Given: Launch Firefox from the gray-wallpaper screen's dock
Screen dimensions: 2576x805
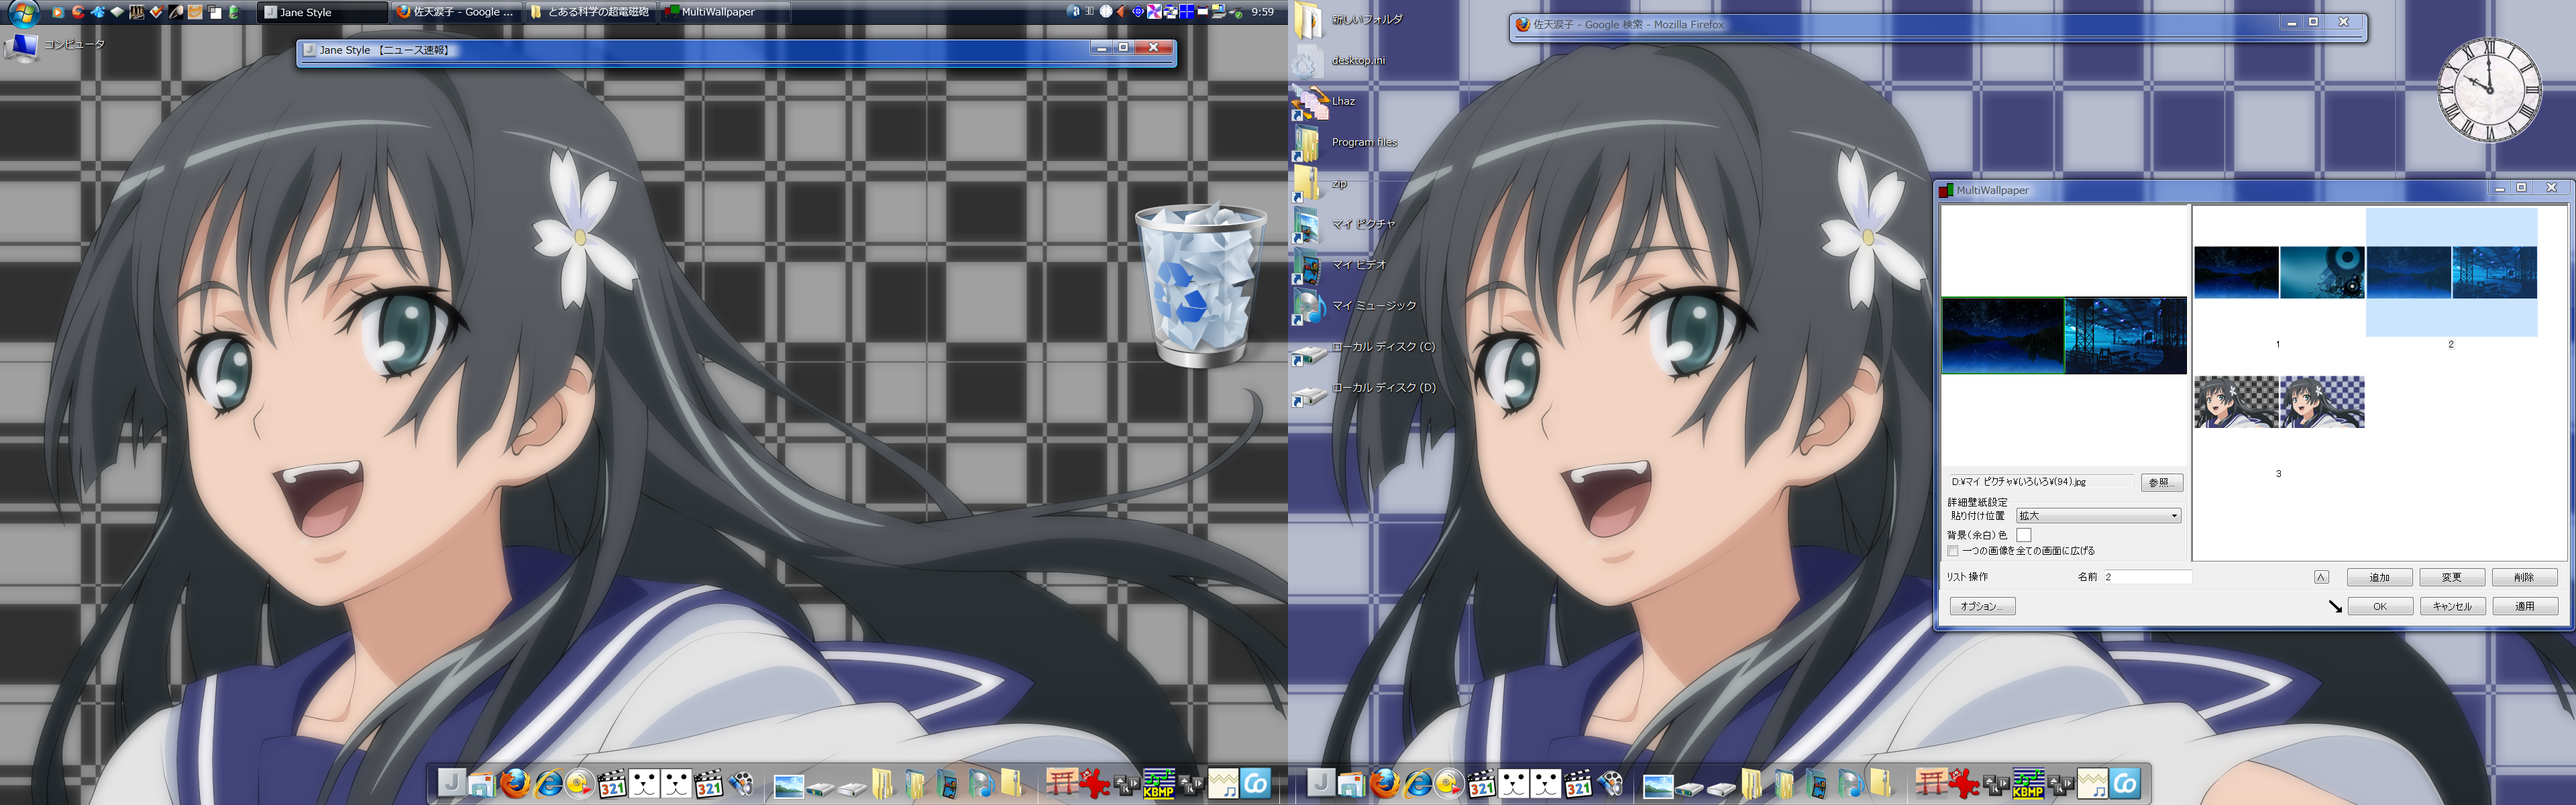Looking at the screenshot, I should click(x=516, y=783).
